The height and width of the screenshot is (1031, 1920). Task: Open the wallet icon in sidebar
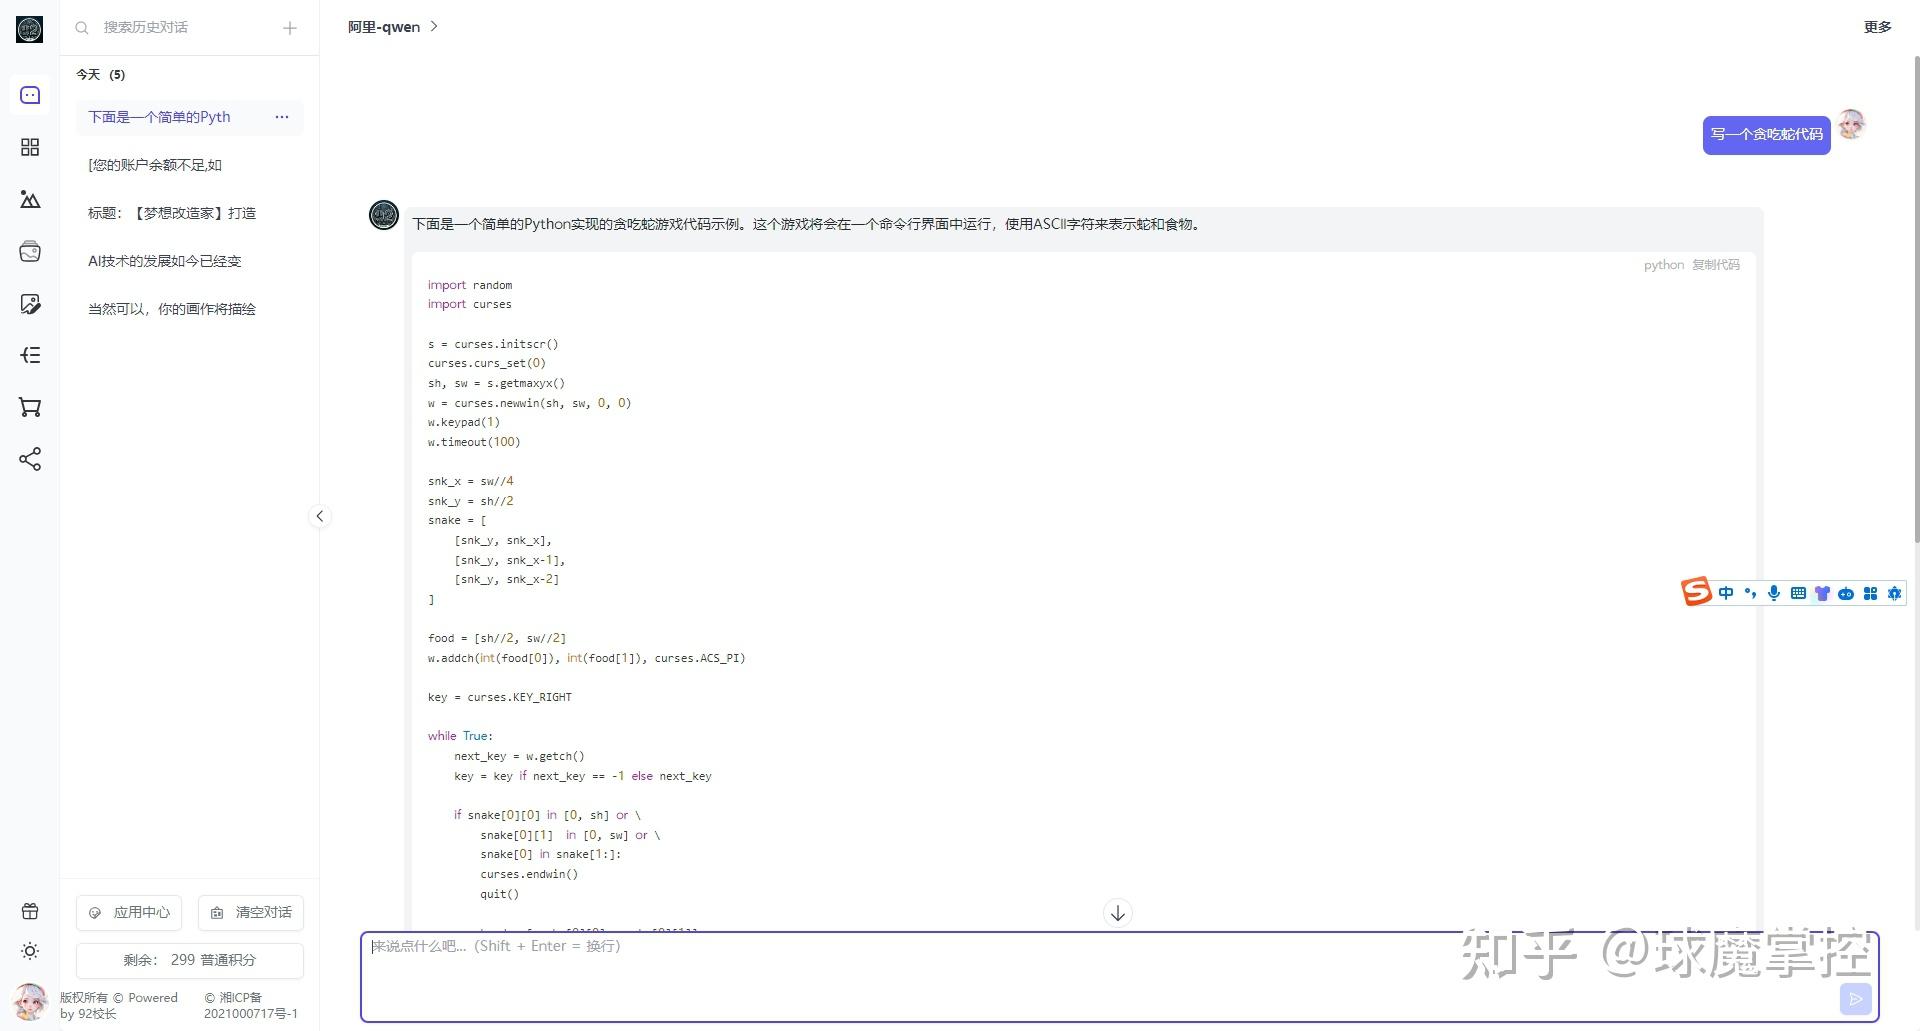30,251
